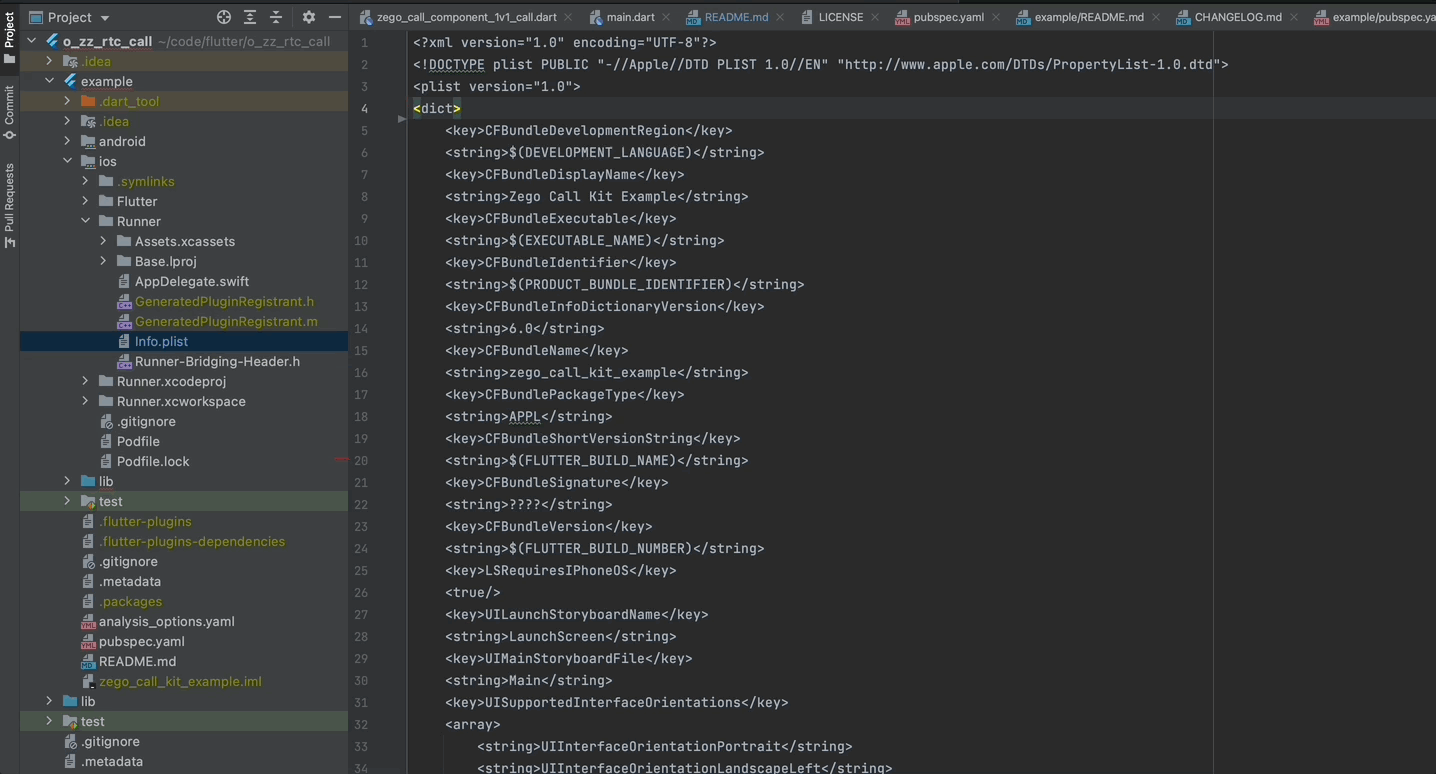This screenshot has height=774, width=1436.
Task: Click the Collapse All icon in Project panel
Action: coord(276,17)
